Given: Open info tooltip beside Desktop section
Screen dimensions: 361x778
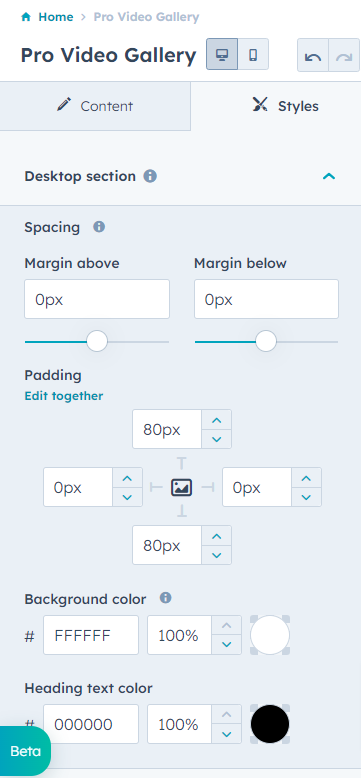Looking at the screenshot, I should pyautogui.click(x=150, y=176).
